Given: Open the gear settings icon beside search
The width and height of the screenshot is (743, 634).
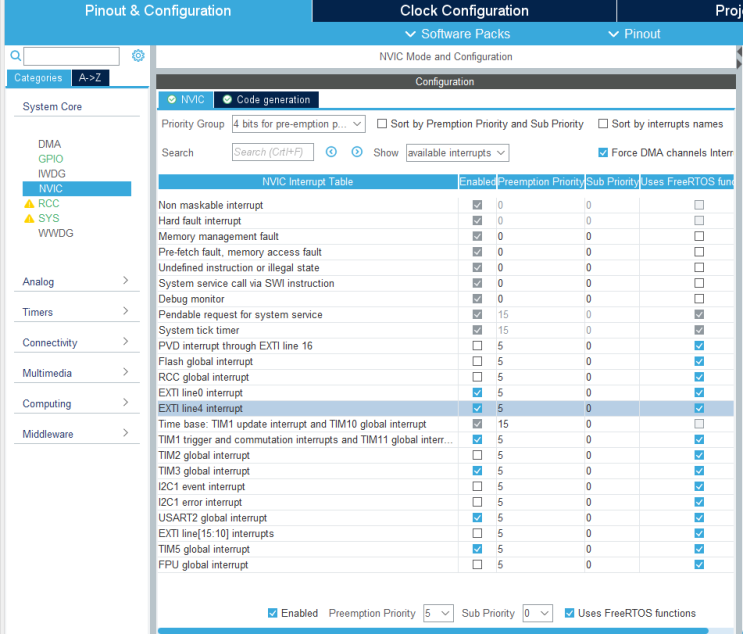Looking at the screenshot, I should coord(138,55).
